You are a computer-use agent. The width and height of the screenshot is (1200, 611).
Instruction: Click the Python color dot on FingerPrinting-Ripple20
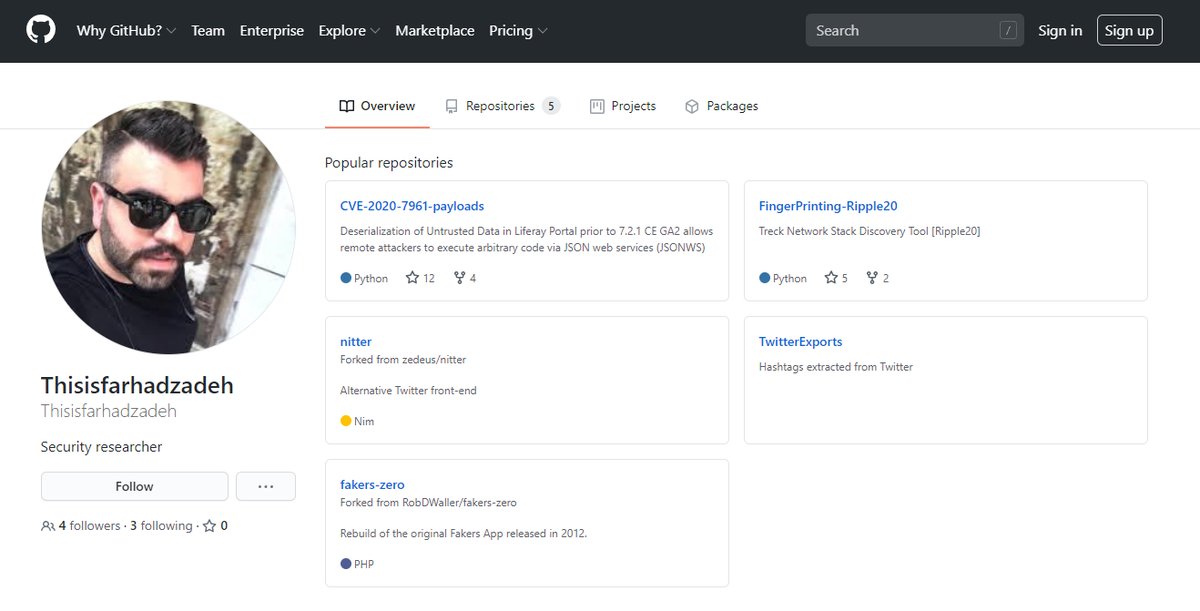tap(765, 278)
